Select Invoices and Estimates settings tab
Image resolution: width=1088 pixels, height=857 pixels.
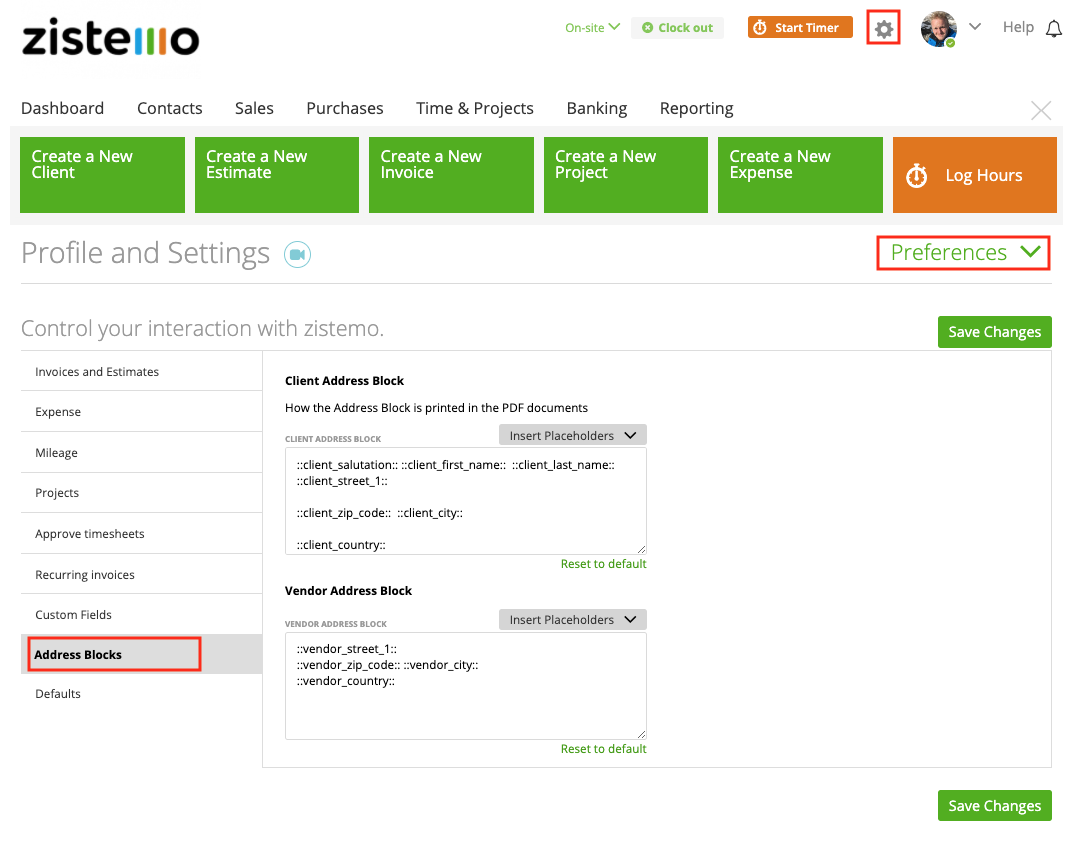(142, 371)
